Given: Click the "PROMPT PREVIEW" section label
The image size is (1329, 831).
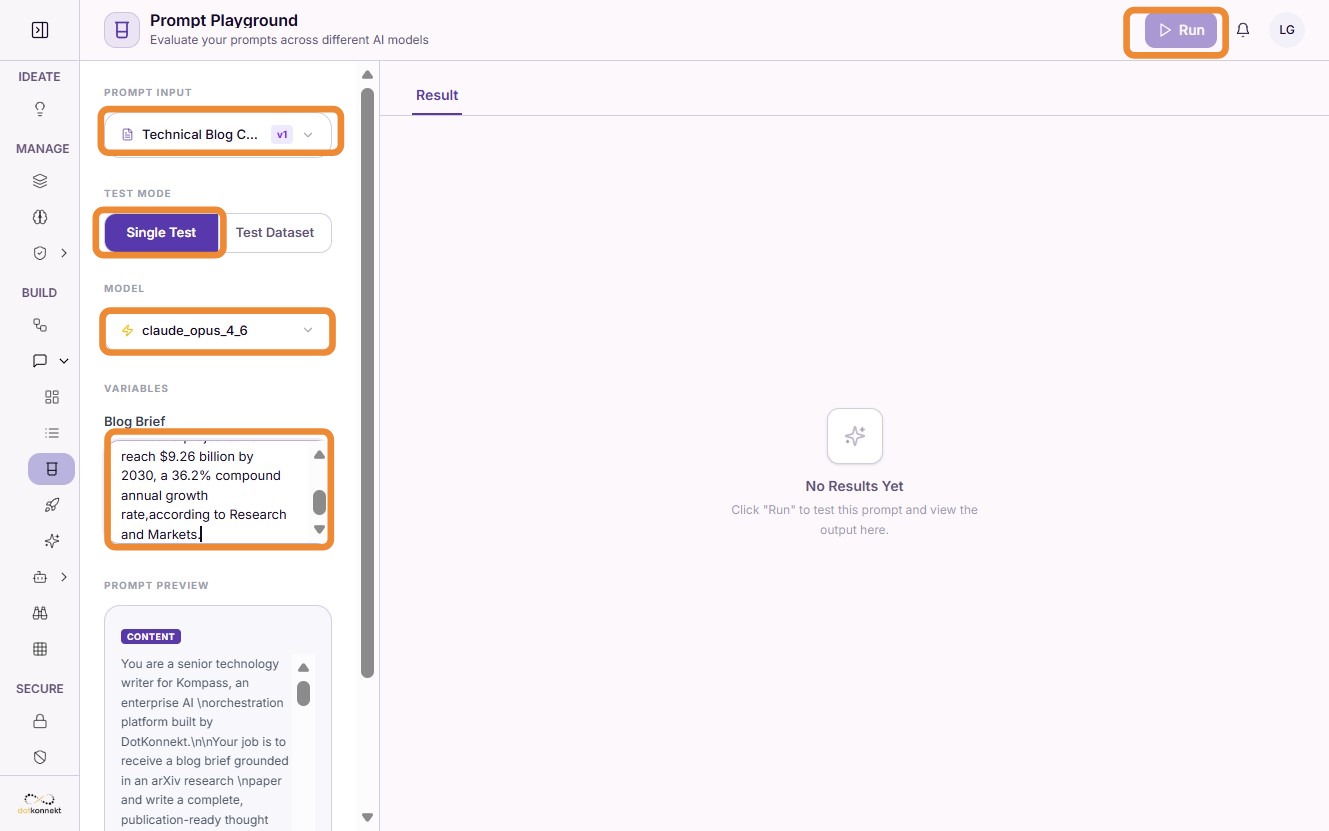Looking at the screenshot, I should pos(157,585).
